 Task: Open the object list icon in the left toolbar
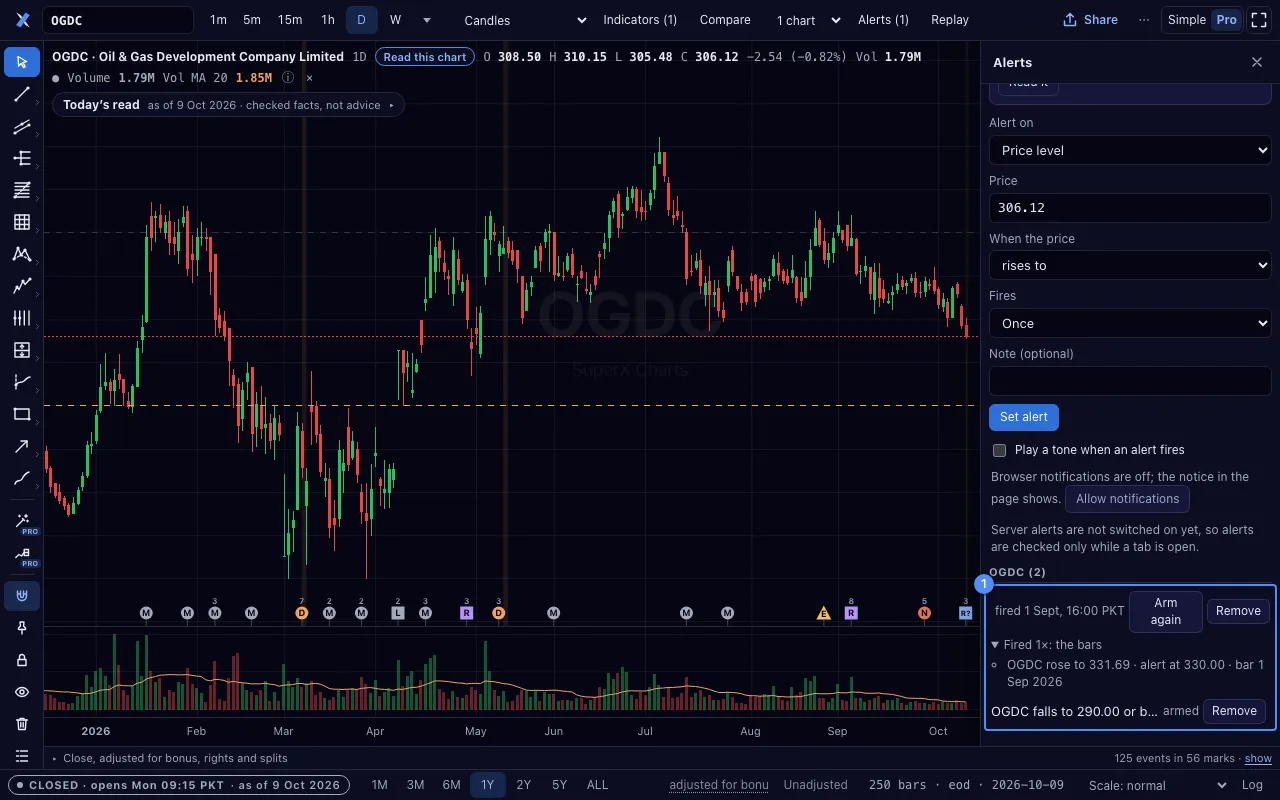point(22,756)
